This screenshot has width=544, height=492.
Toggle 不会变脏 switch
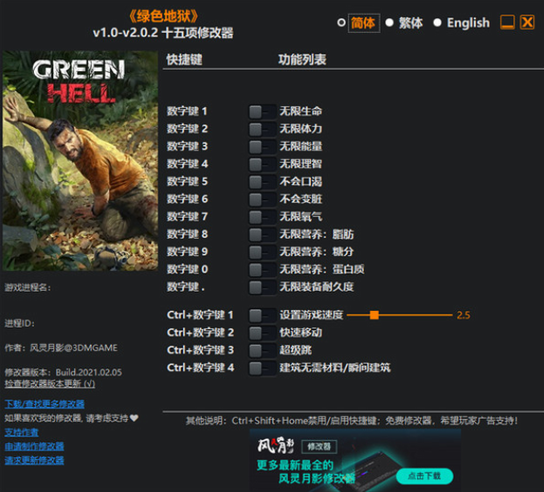262,200
